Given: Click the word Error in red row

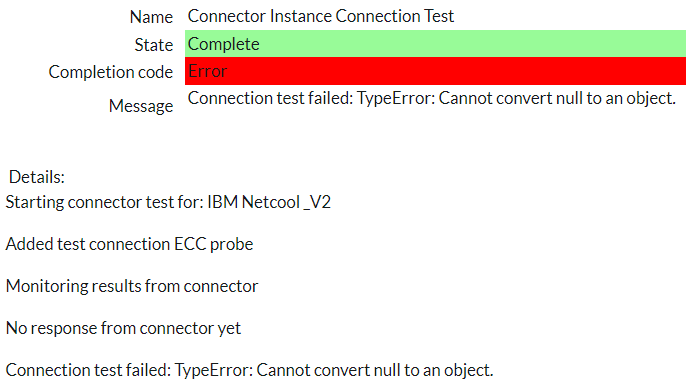Looking at the screenshot, I should 208,71.
